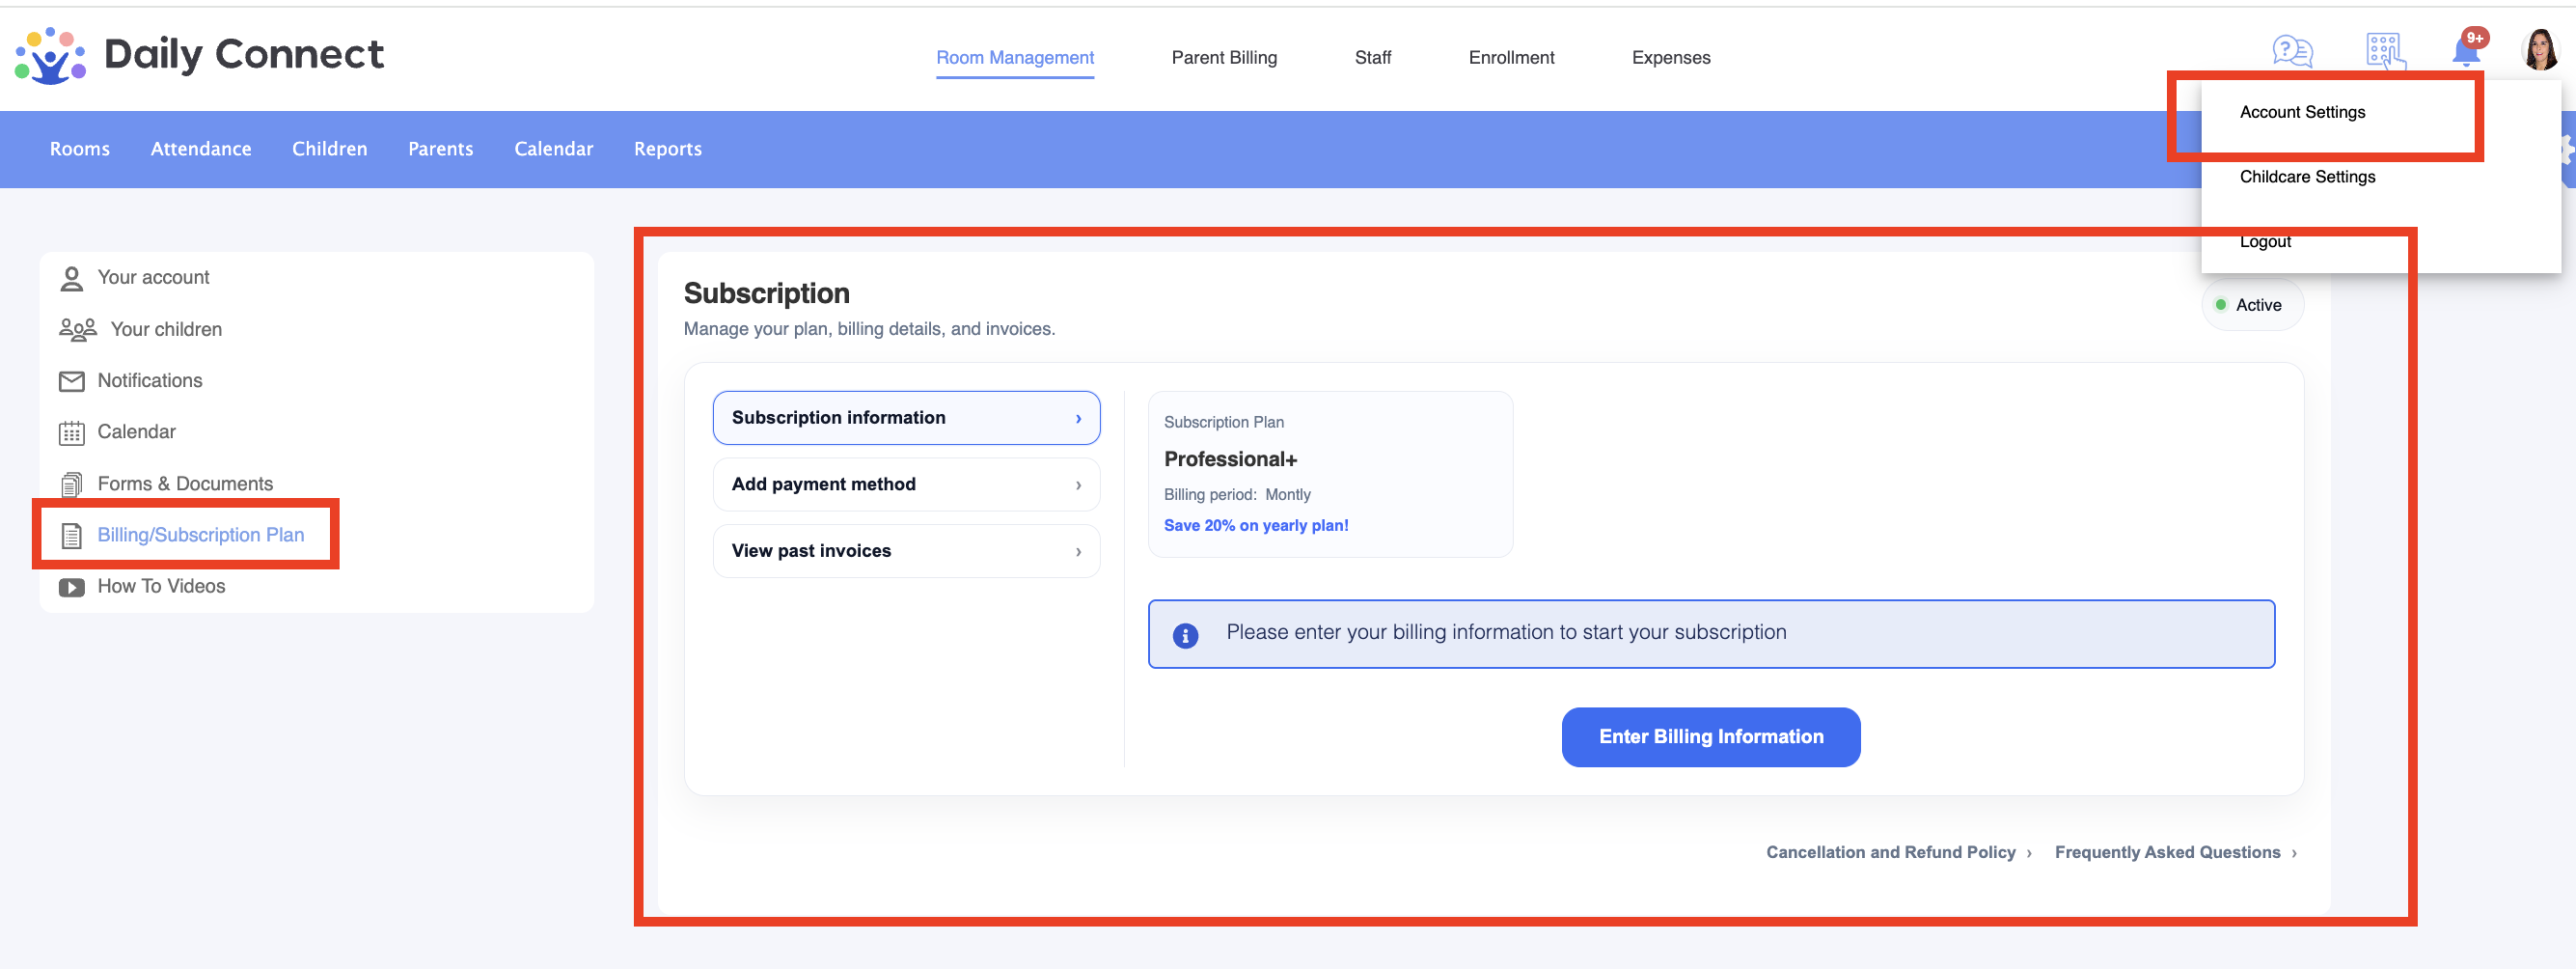
Task: Click the Daily Connect logo
Action: 199,55
